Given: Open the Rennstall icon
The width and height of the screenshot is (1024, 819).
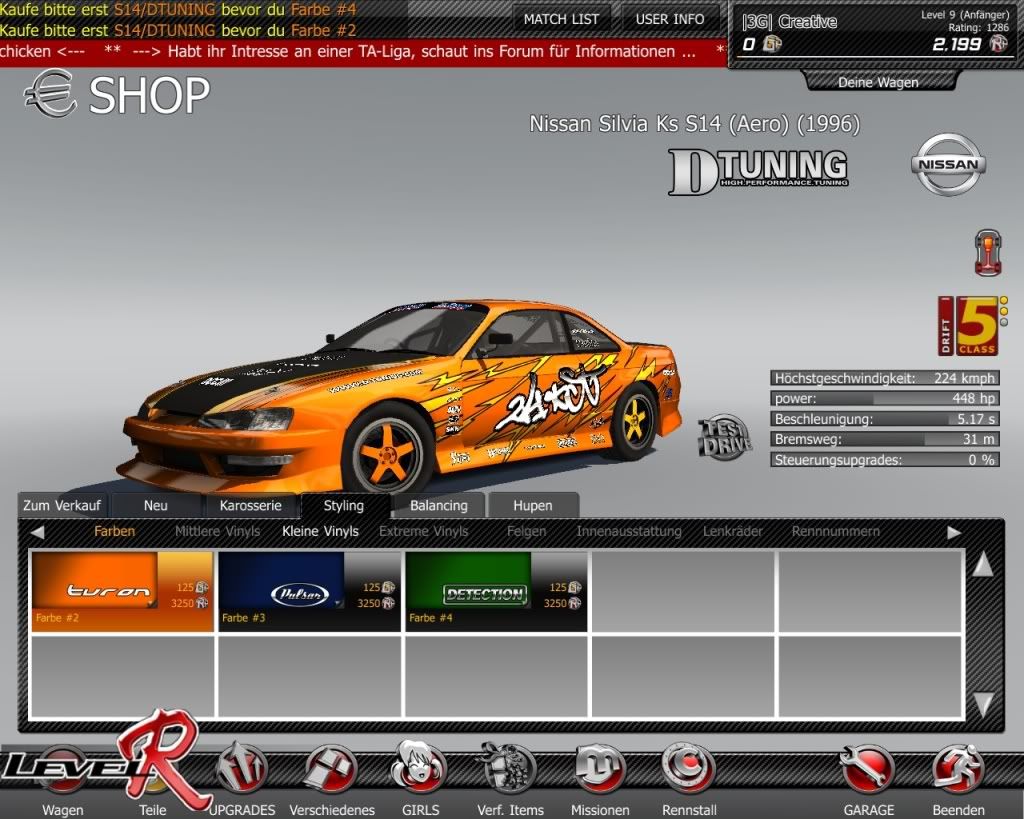Looking at the screenshot, I should click(x=688, y=770).
